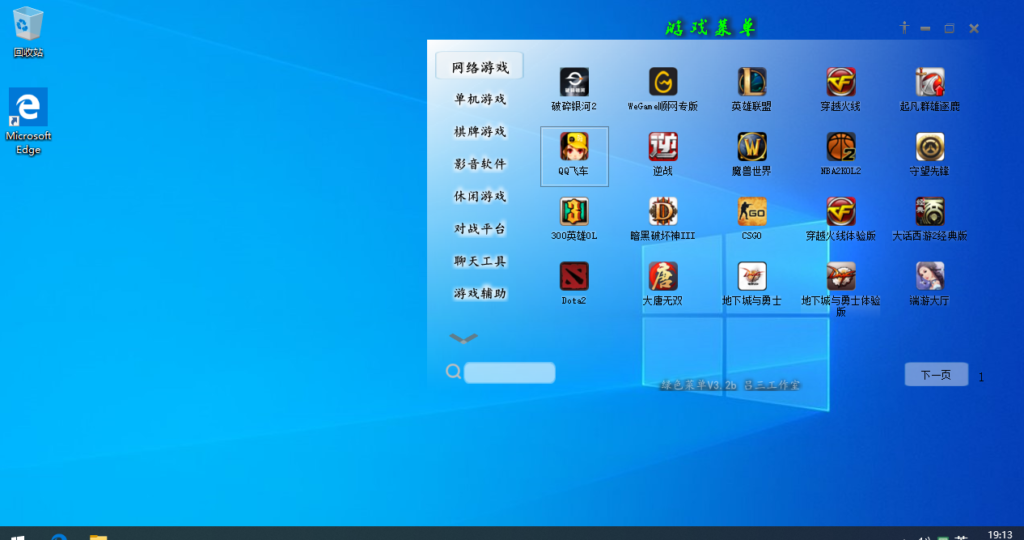Open 起凡群雄逐鹿 game icon
Image resolution: width=1024 pixels, height=540 pixels.
pyautogui.click(x=929, y=82)
